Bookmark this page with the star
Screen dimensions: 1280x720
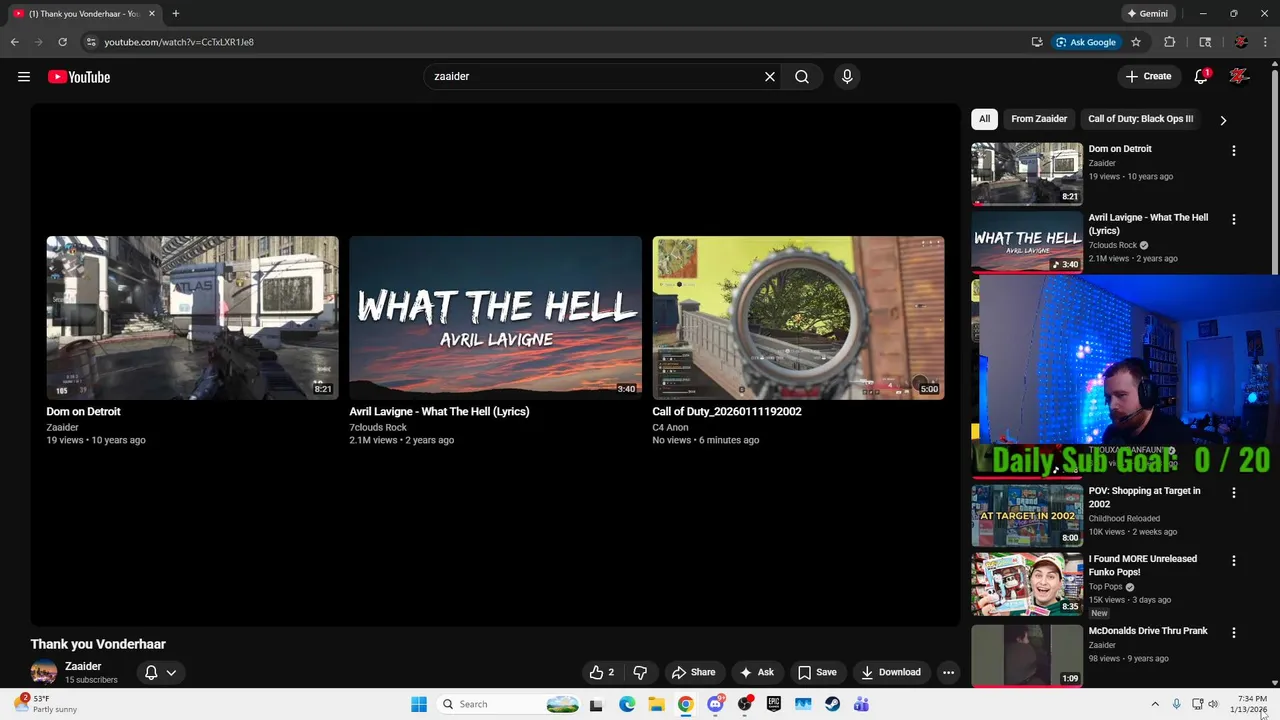click(1136, 42)
